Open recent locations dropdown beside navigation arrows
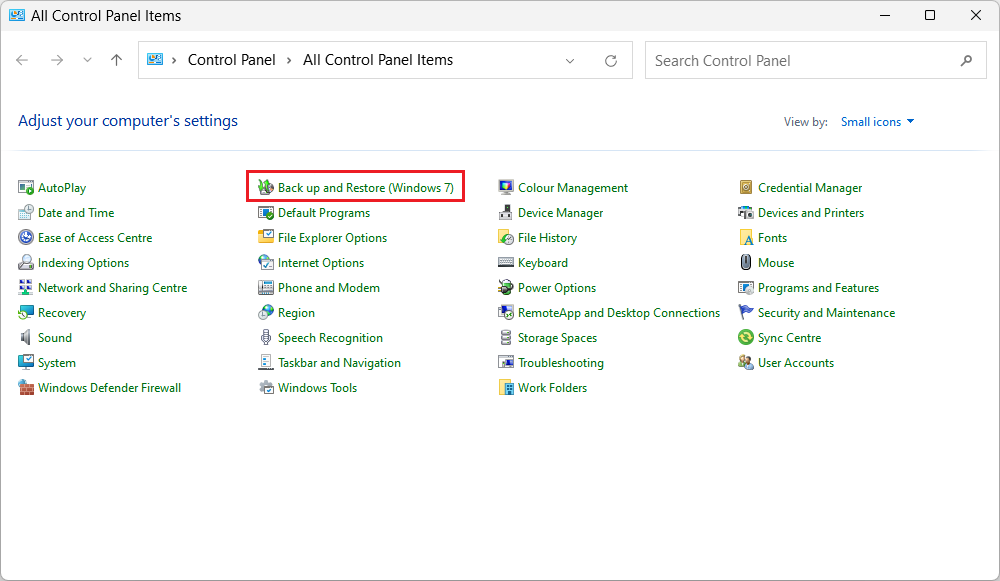The image size is (1000, 581). (87, 60)
